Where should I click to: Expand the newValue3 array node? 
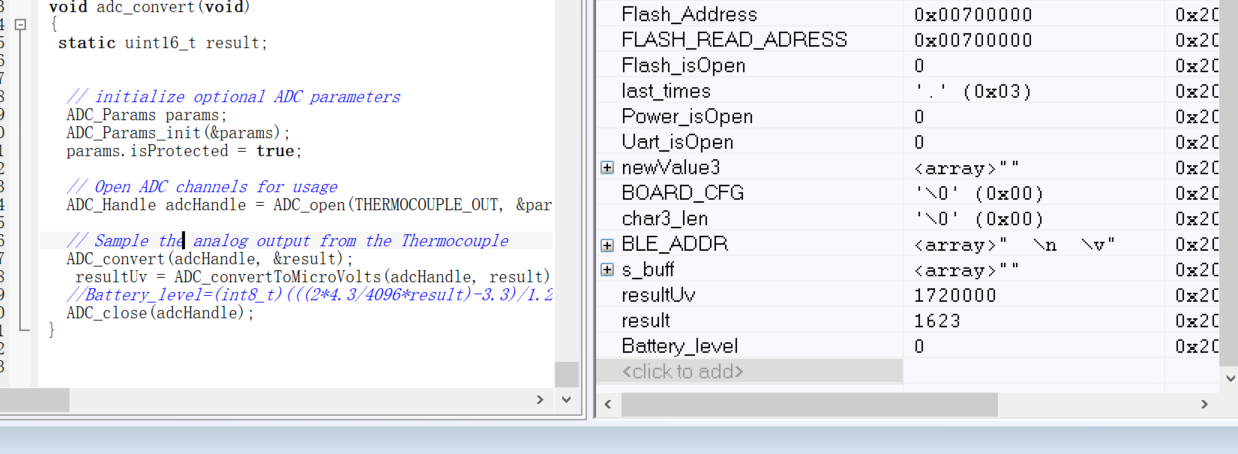click(607, 168)
